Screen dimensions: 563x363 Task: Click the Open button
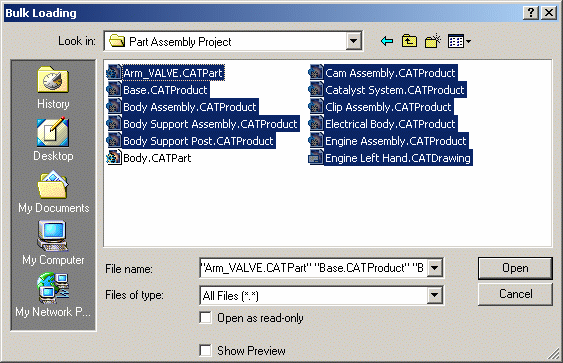[515, 268]
